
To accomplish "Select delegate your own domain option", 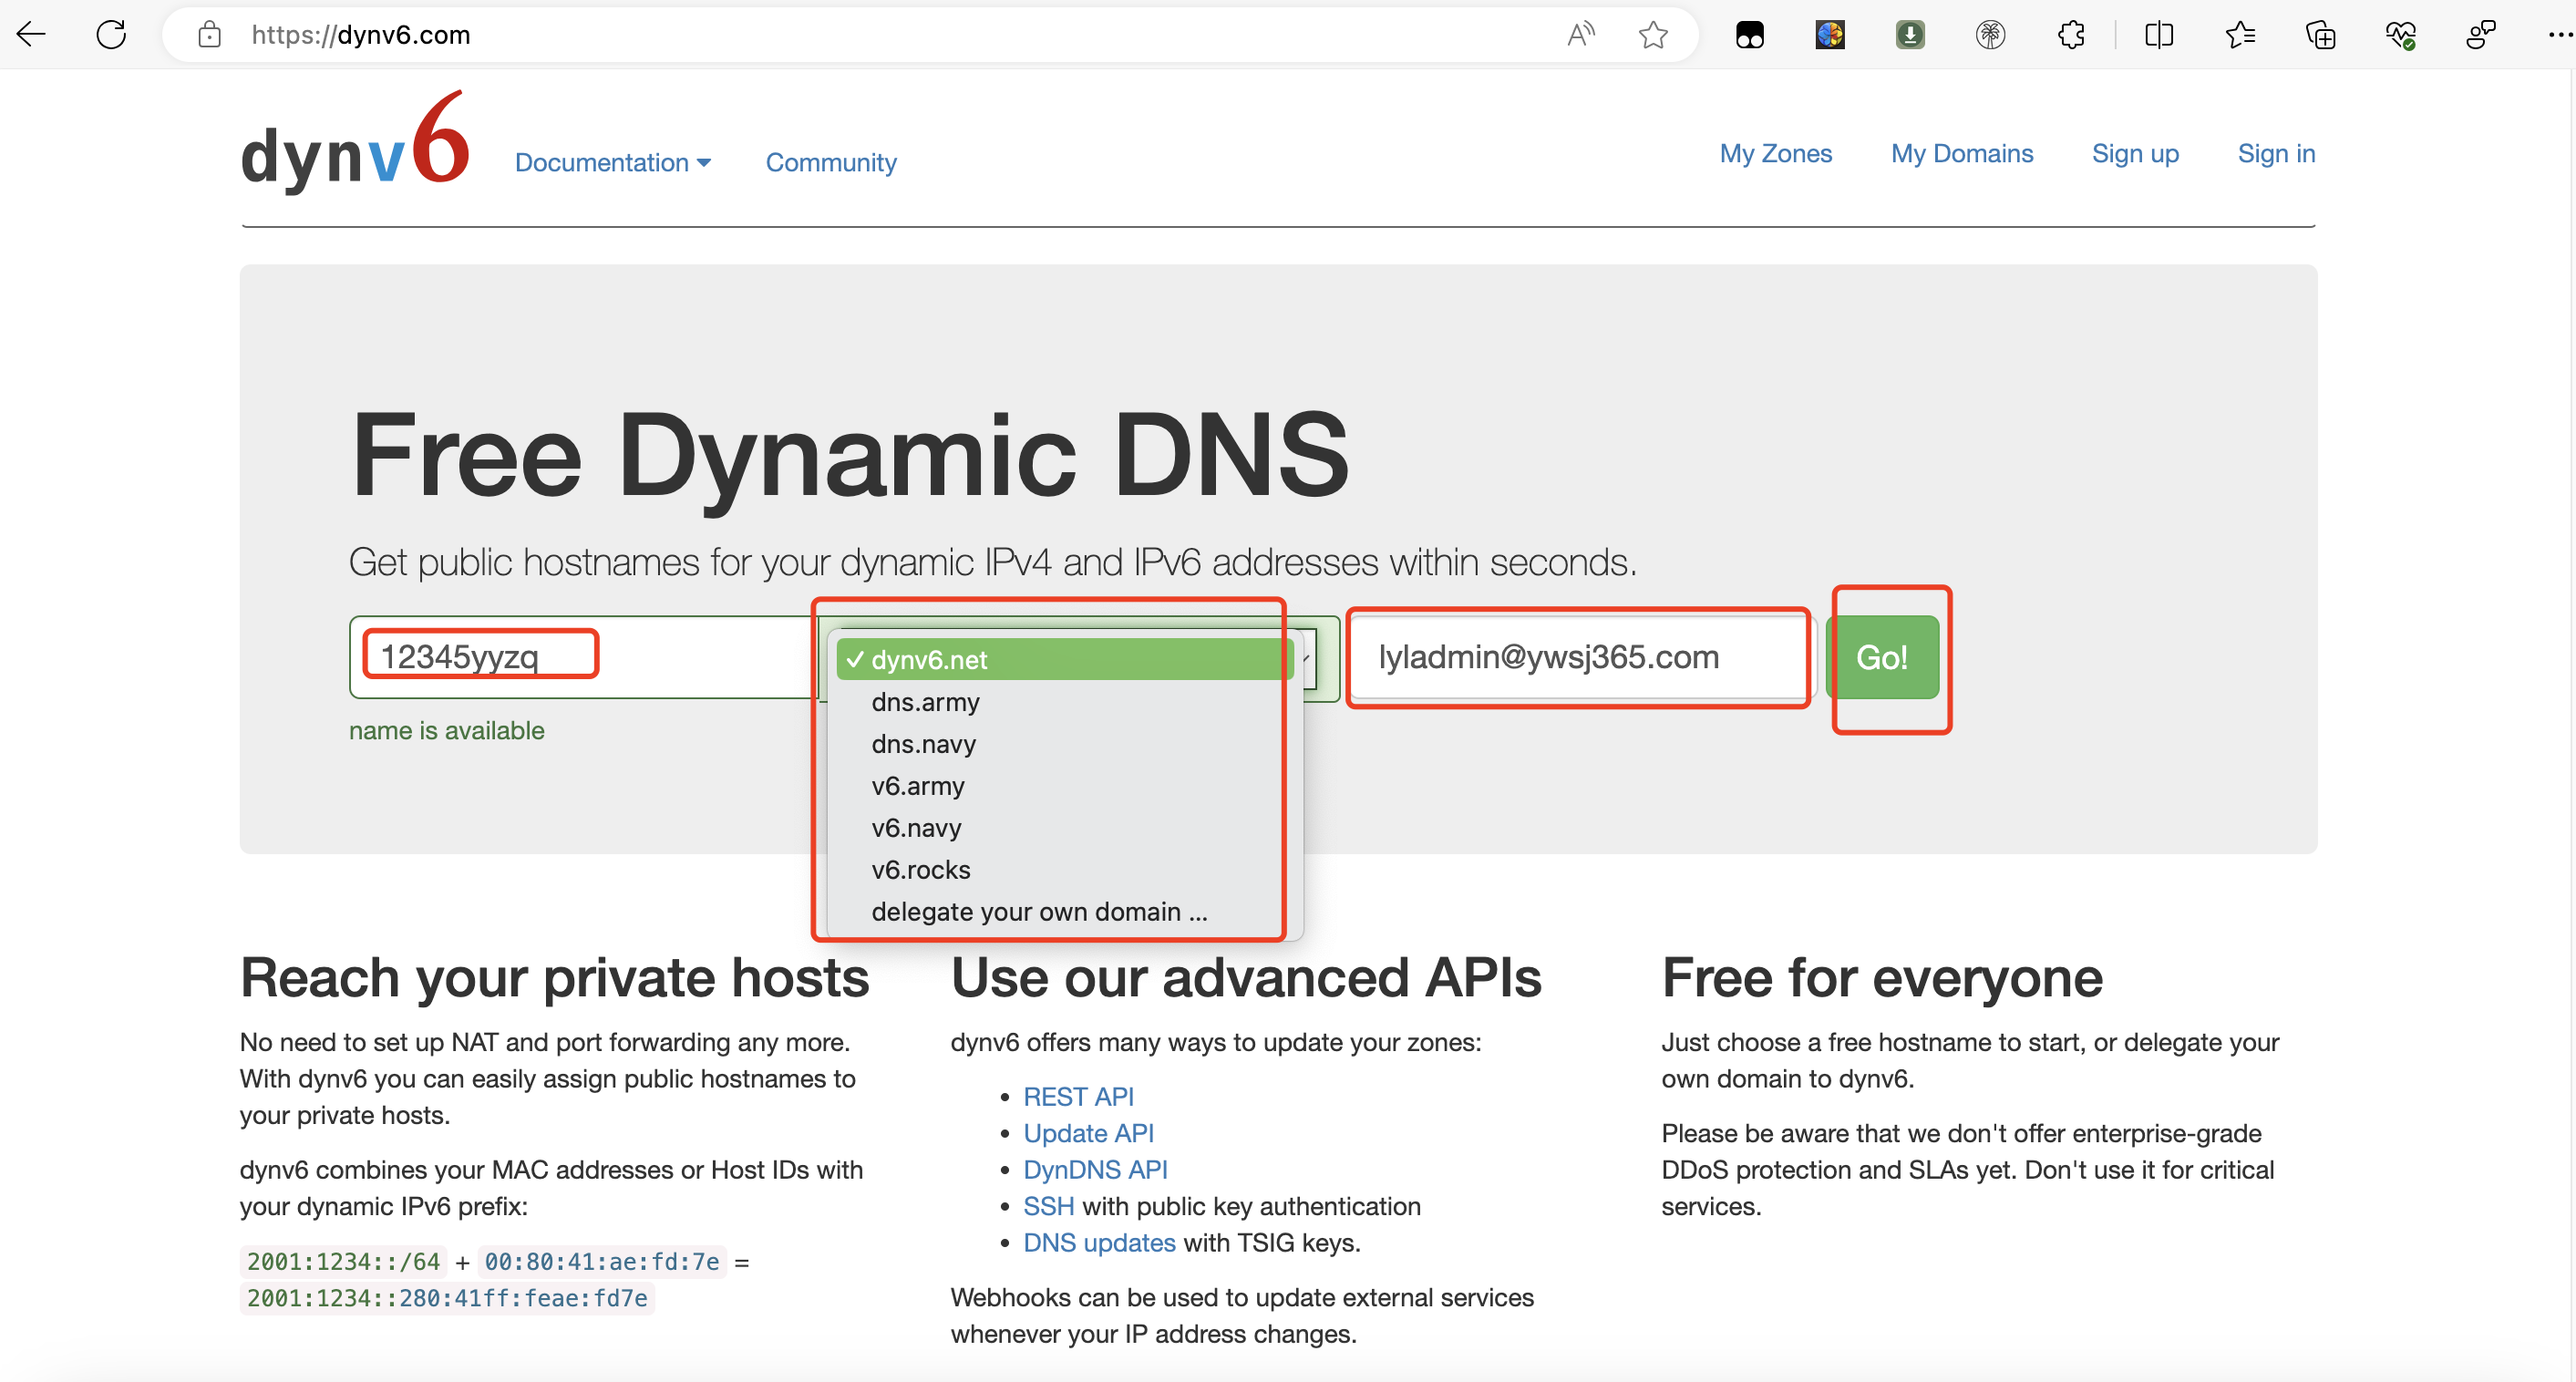I will point(1038,912).
